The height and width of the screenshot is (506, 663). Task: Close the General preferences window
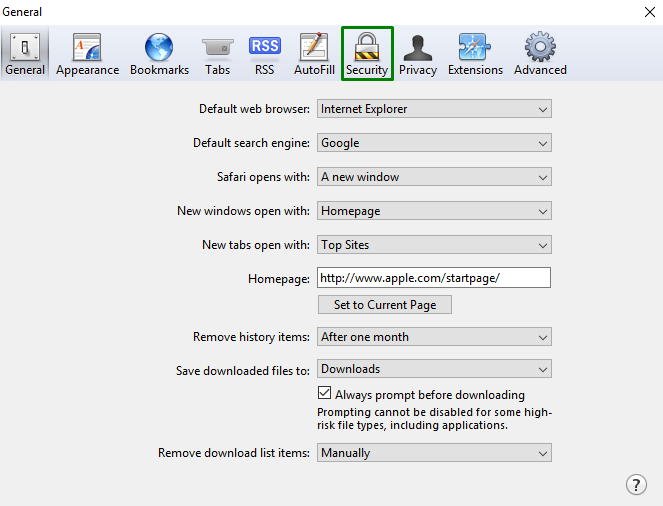click(x=648, y=12)
